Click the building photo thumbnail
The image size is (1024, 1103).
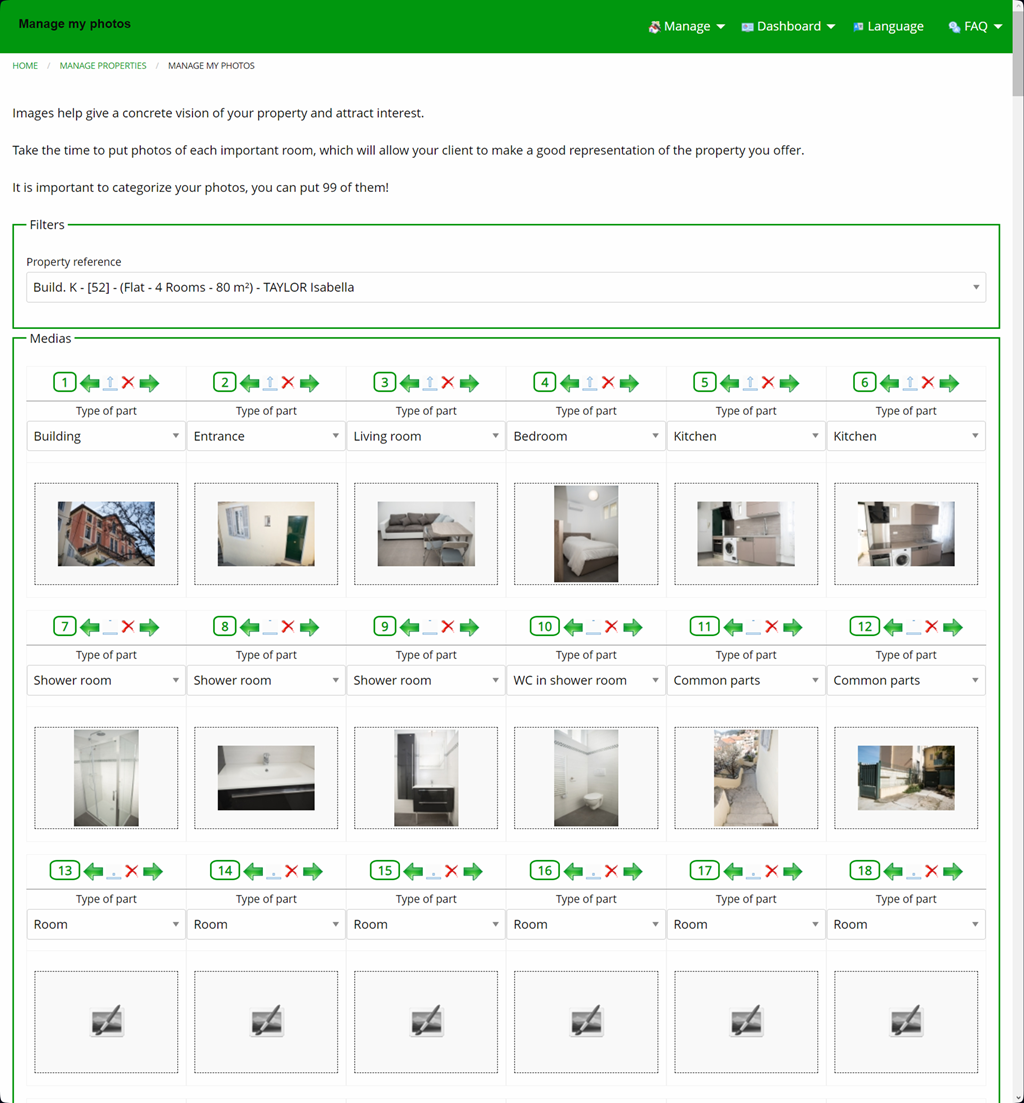pos(106,534)
